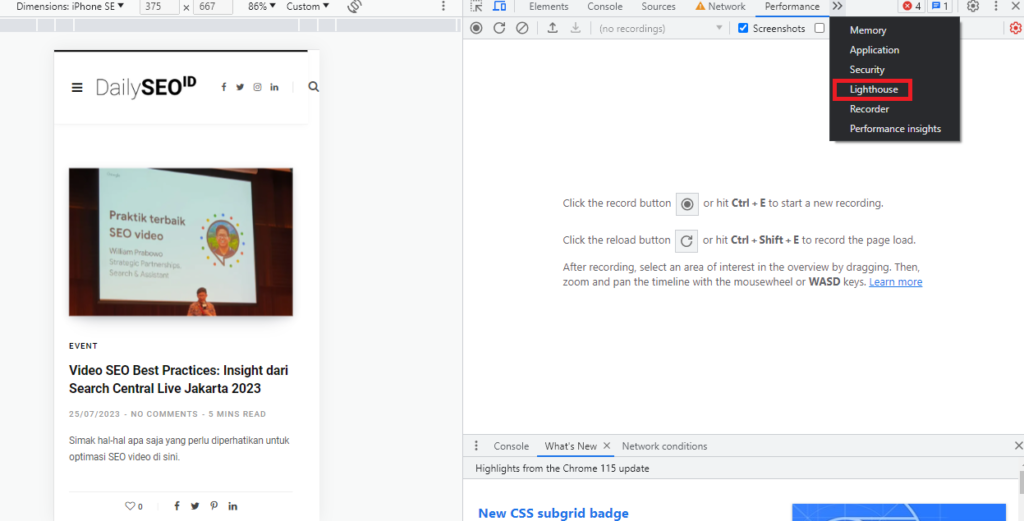Switch to the Network tab
Image resolution: width=1024 pixels, height=521 pixels.
pos(720,7)
